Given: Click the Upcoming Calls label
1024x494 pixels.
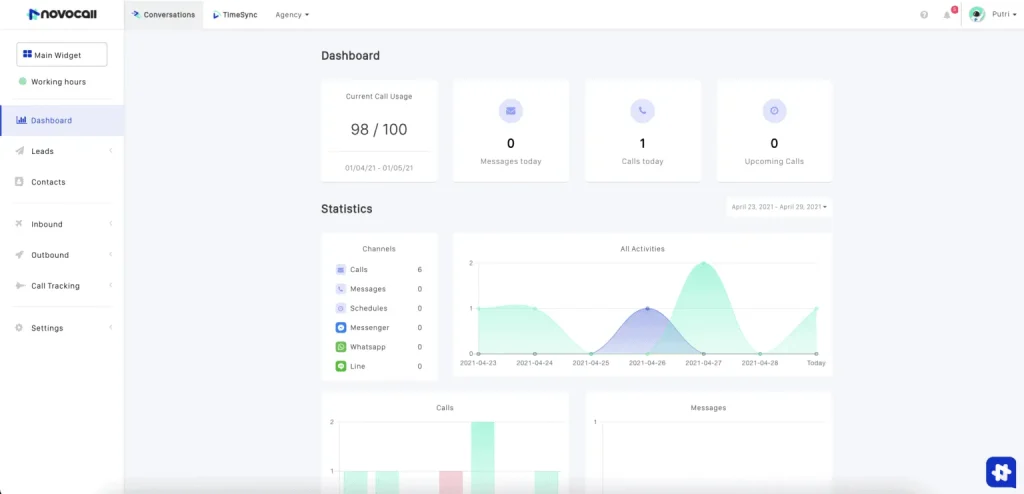Looking at the screenshot, I should 774,161.
